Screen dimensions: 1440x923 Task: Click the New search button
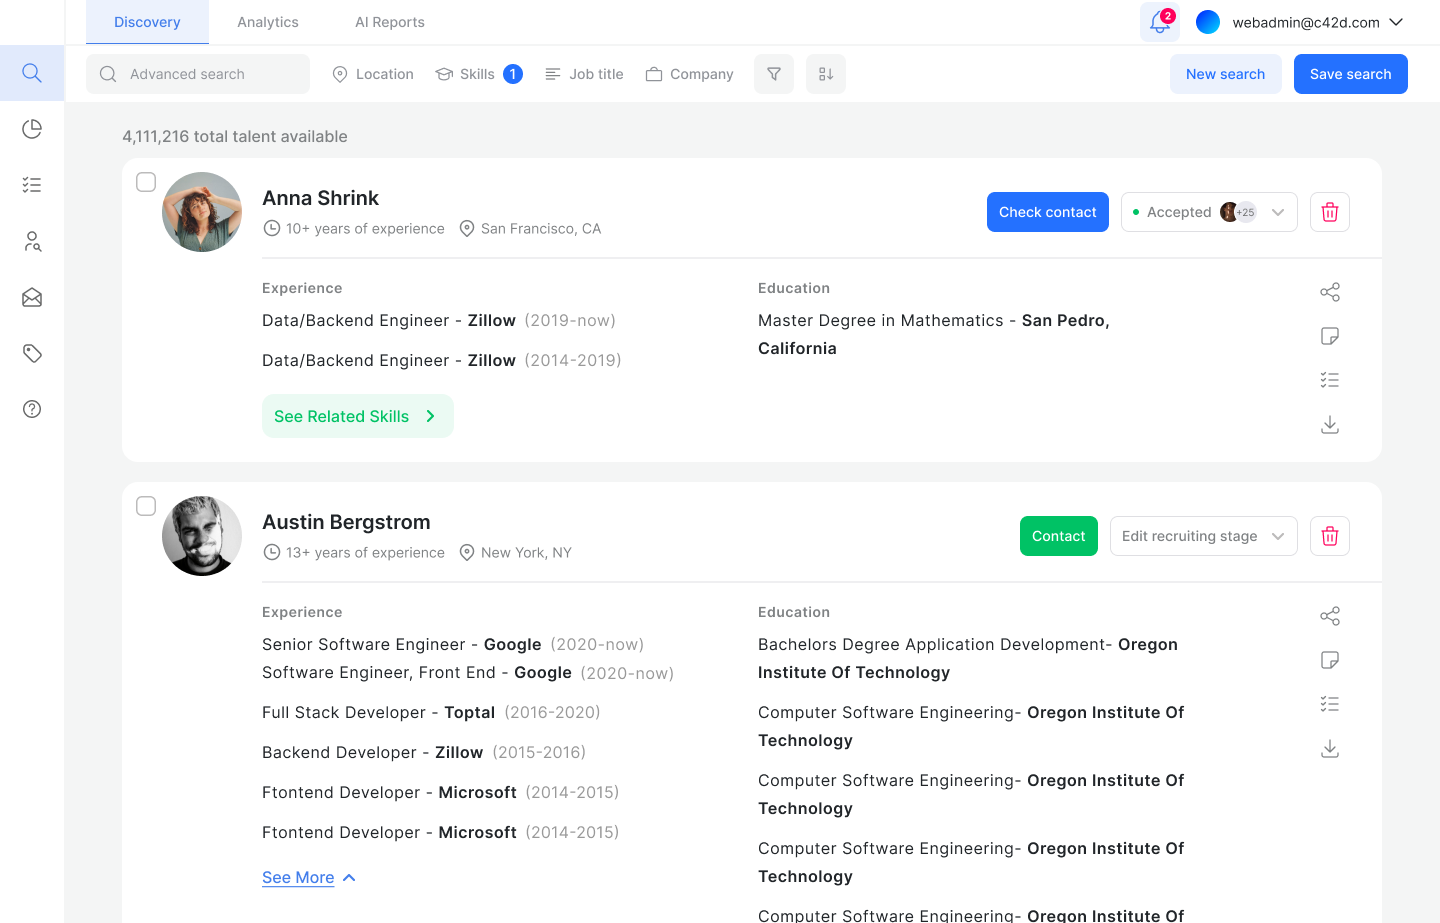coord(1226,74)
